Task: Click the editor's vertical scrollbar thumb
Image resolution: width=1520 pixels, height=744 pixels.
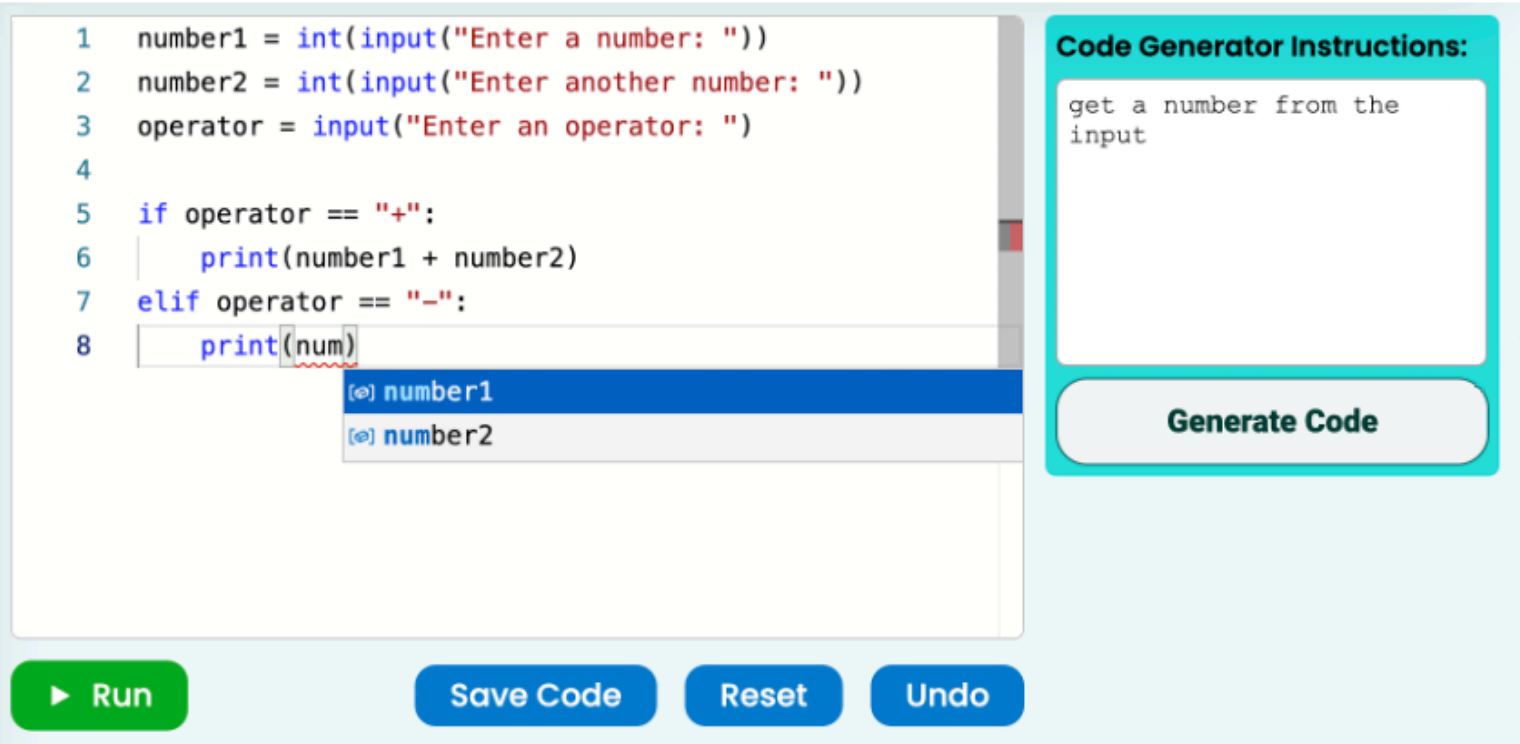Action: pyautogui.click(x=1010, y=120)
